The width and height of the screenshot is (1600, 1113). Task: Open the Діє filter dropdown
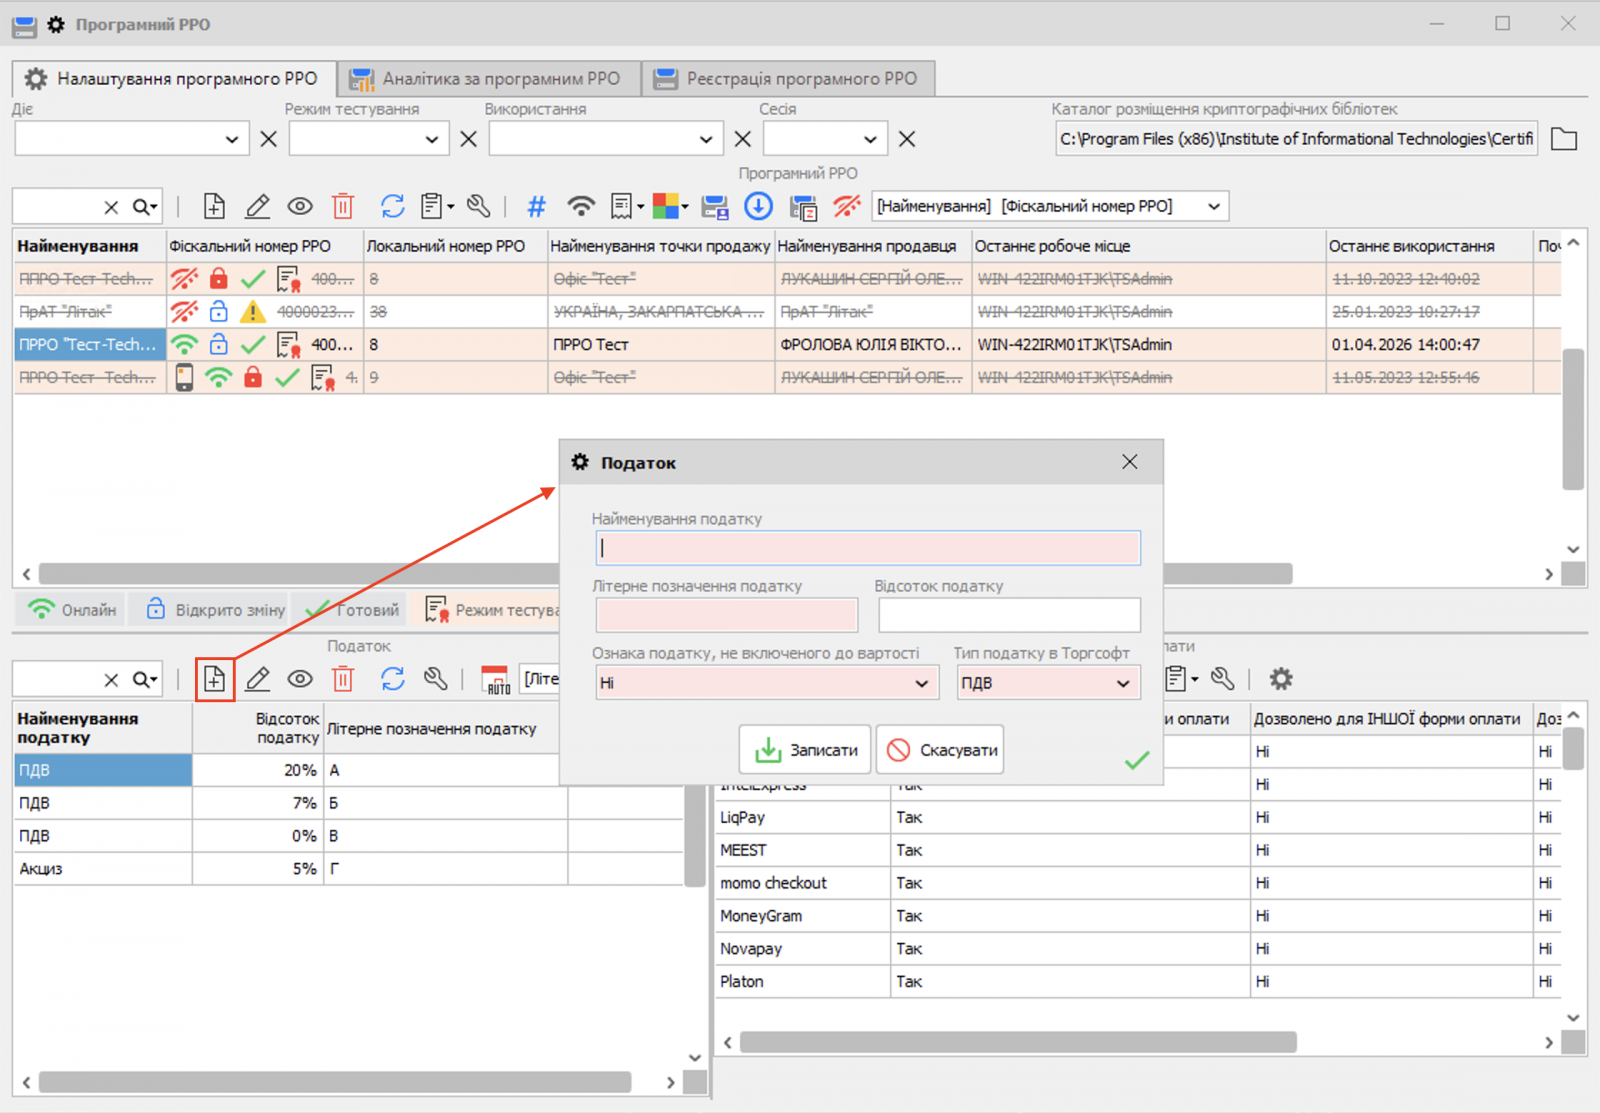[232, 139]
